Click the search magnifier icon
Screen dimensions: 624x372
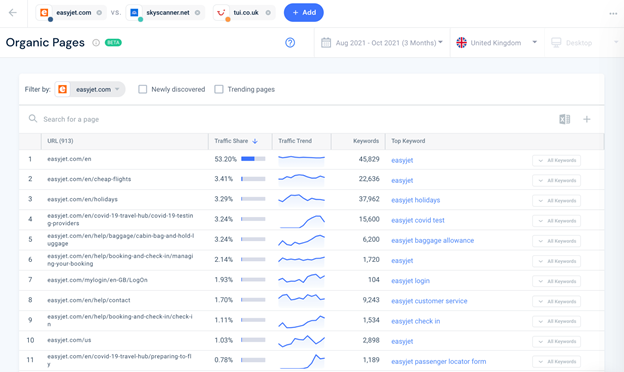coord(33,119)
